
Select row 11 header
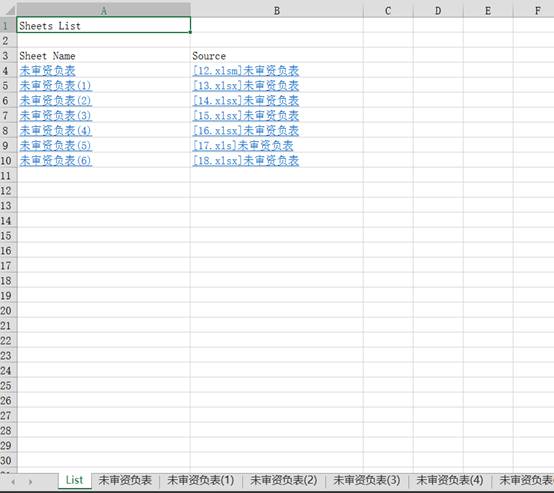[x=8, y=175]
